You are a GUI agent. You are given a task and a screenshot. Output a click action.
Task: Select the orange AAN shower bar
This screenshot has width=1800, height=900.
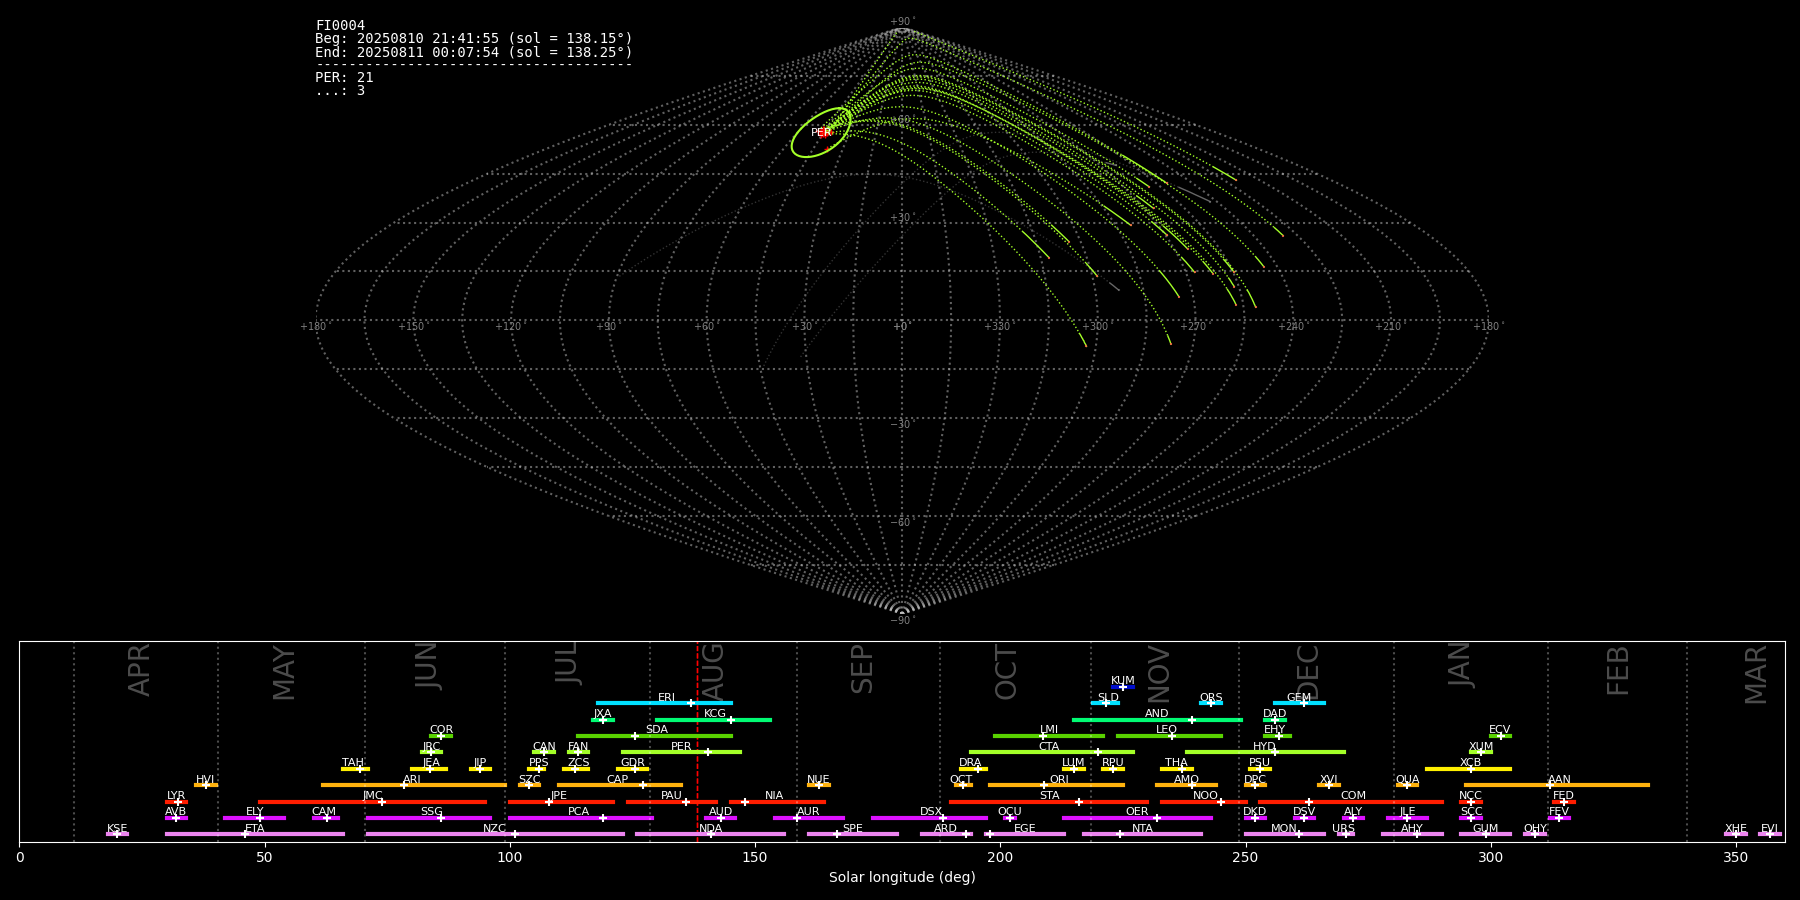(x=1557, y=785)
